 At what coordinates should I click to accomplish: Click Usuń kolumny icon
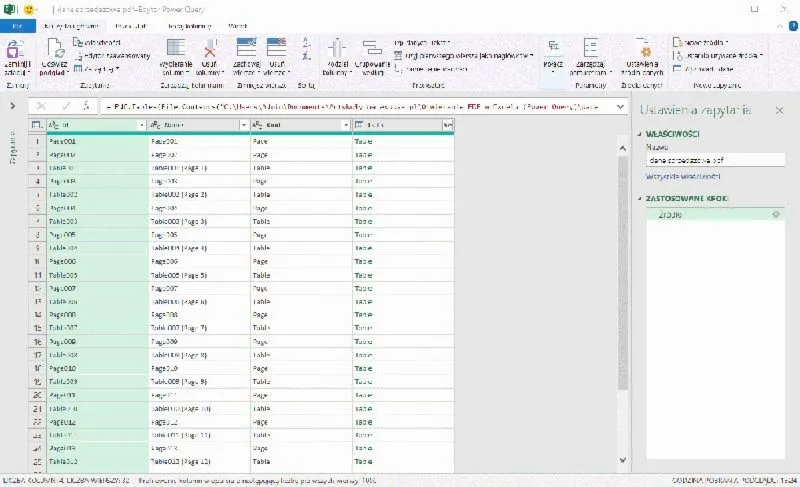pyautogui.click(x=210, y=48)
